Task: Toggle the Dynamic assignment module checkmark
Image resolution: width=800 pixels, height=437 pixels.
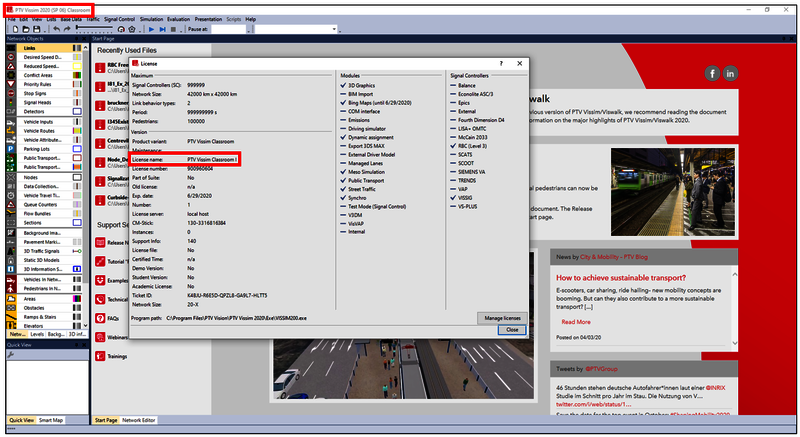Action: pos(343,139)
